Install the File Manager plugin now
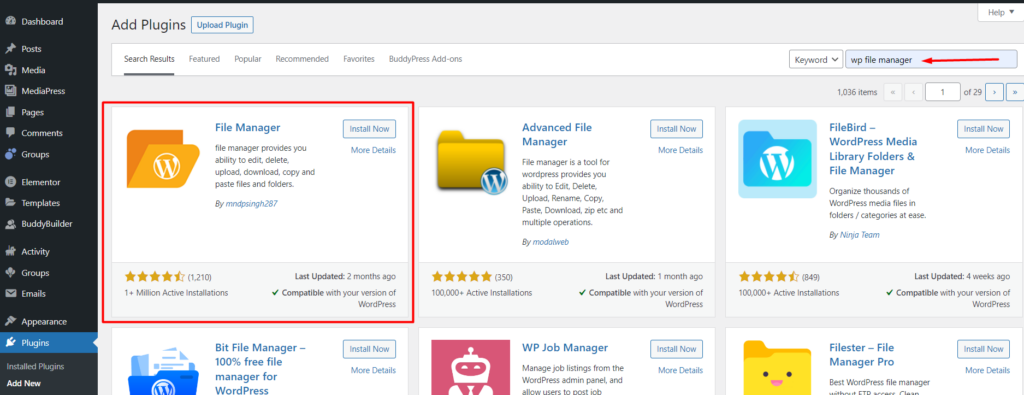The width and height of the screenshot is (1024, 395). (369, 129)
